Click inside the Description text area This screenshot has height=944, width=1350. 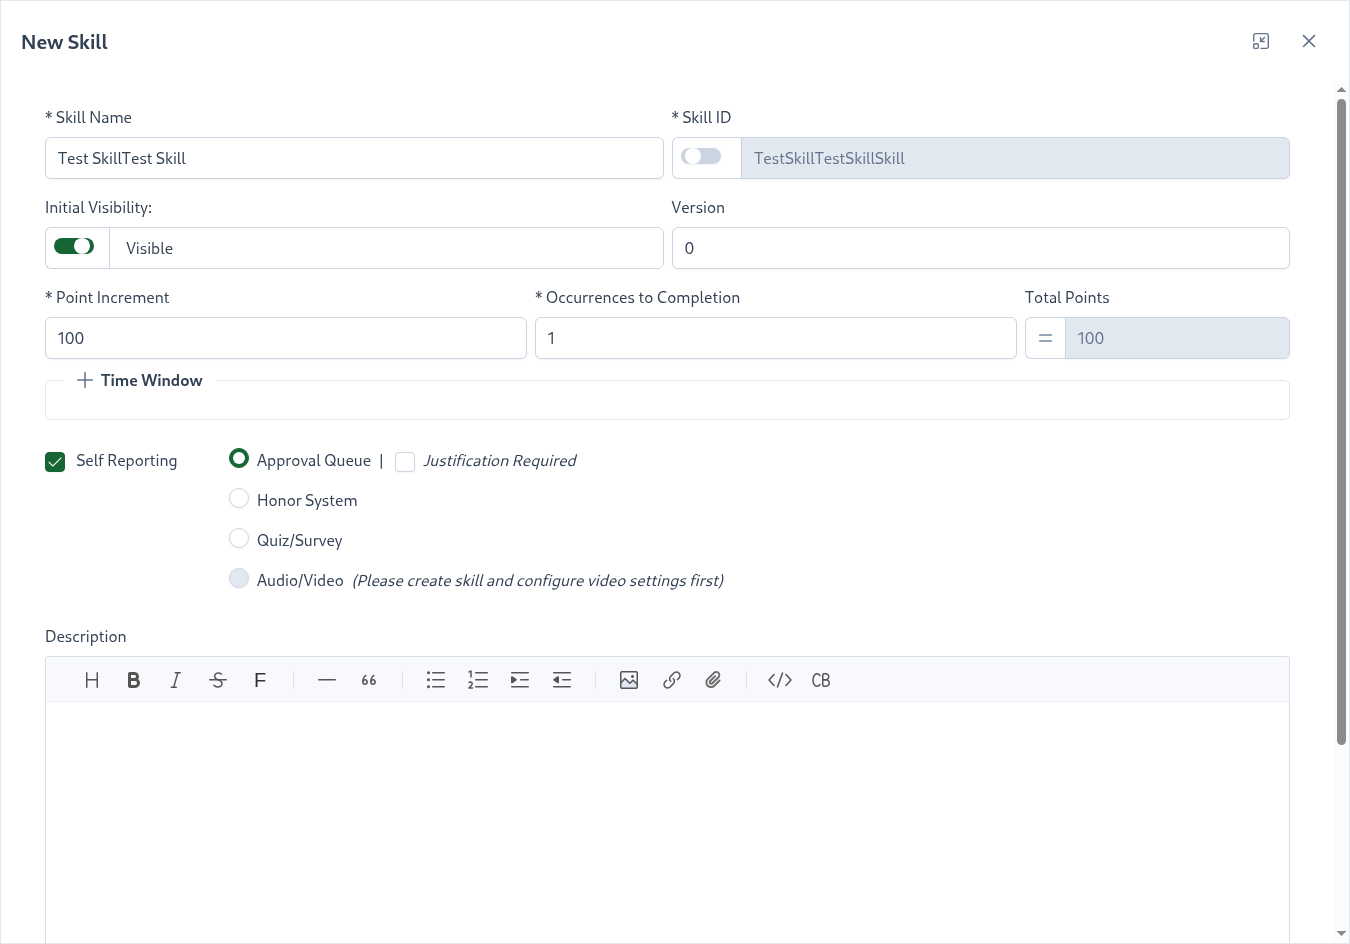667,820
